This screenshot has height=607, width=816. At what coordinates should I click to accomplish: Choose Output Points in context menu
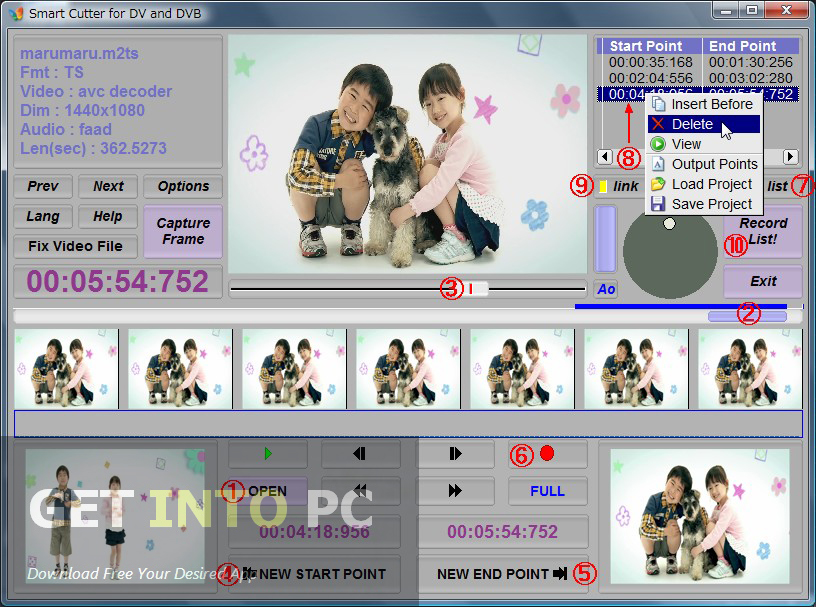704,164
